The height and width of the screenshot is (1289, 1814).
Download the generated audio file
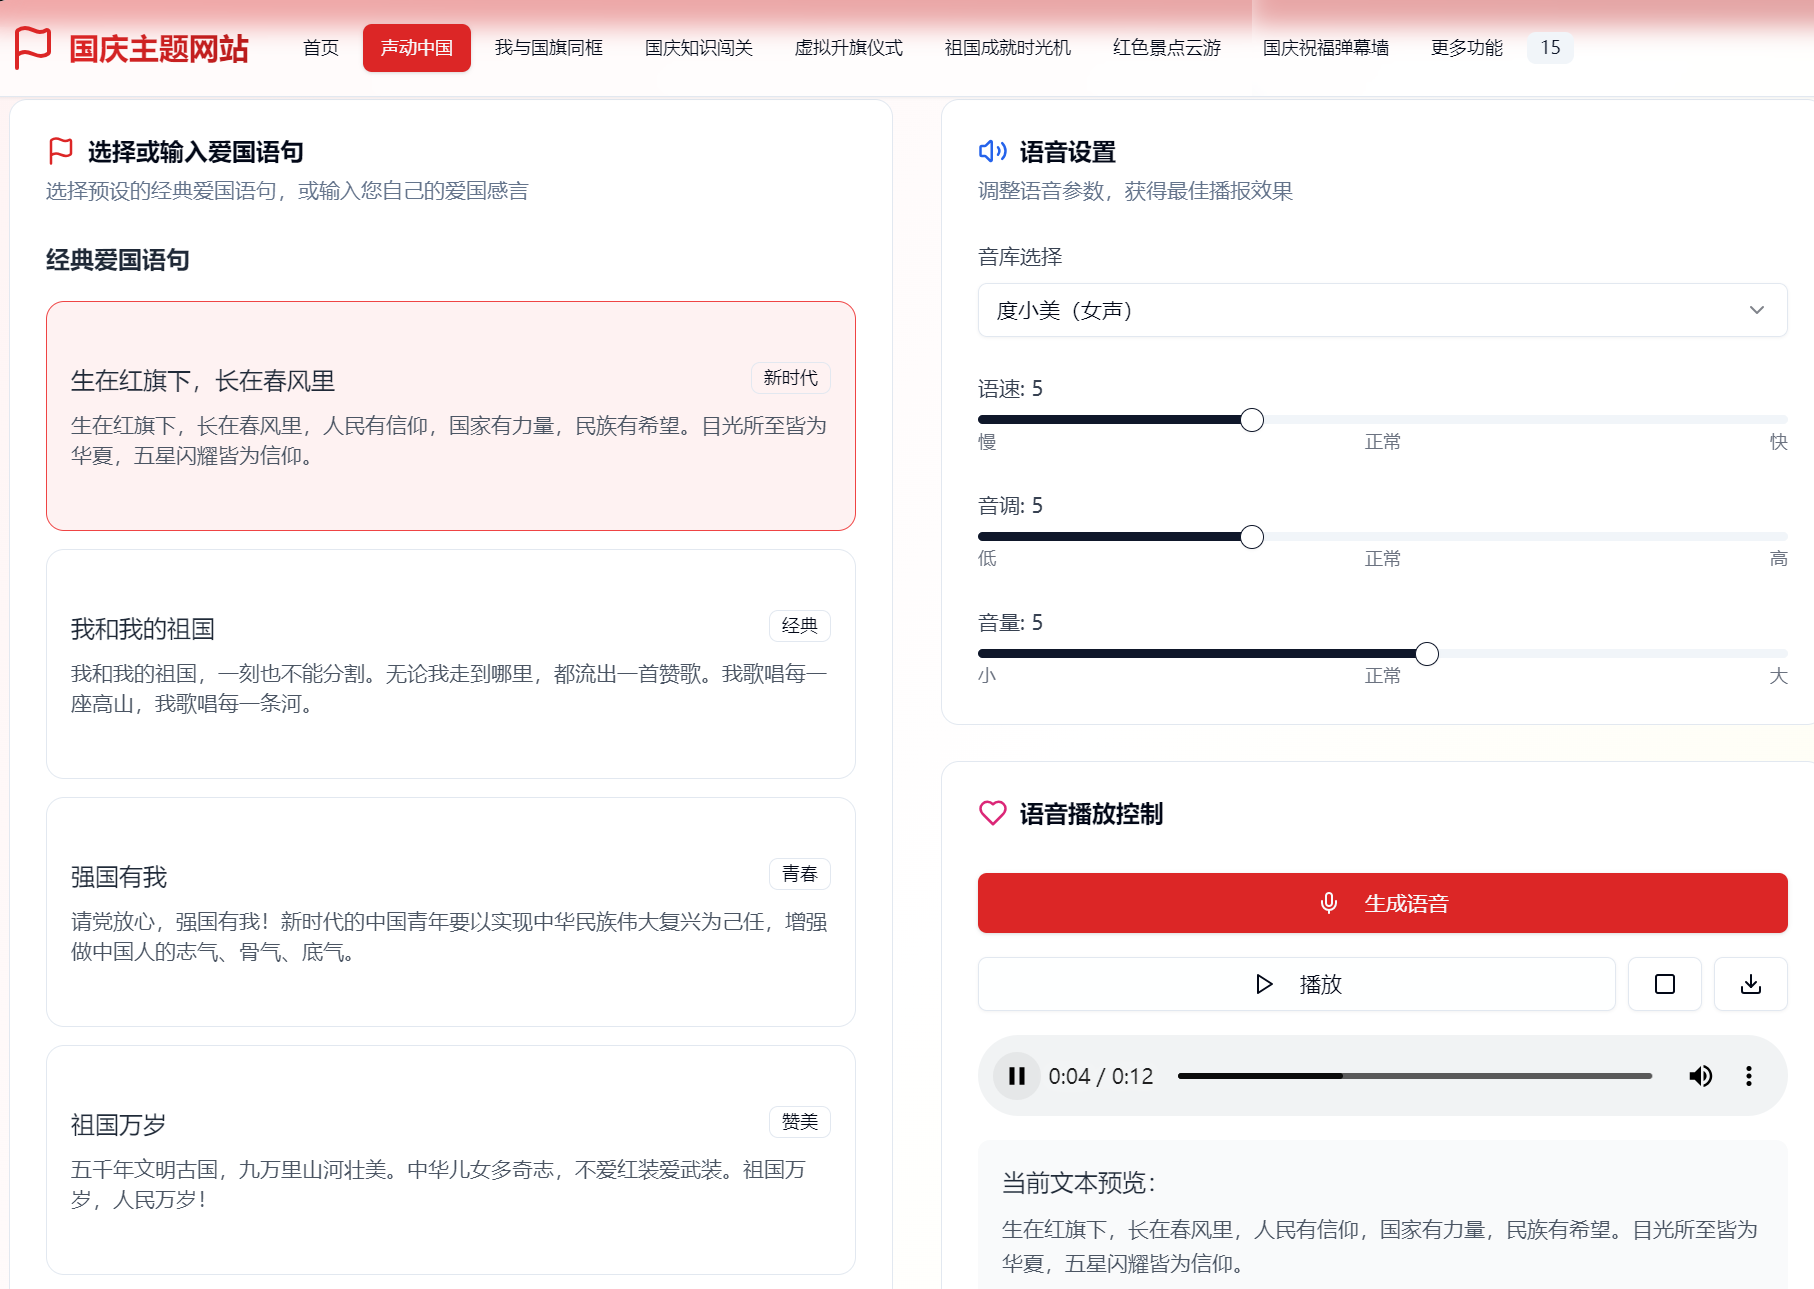point(1750,984)
